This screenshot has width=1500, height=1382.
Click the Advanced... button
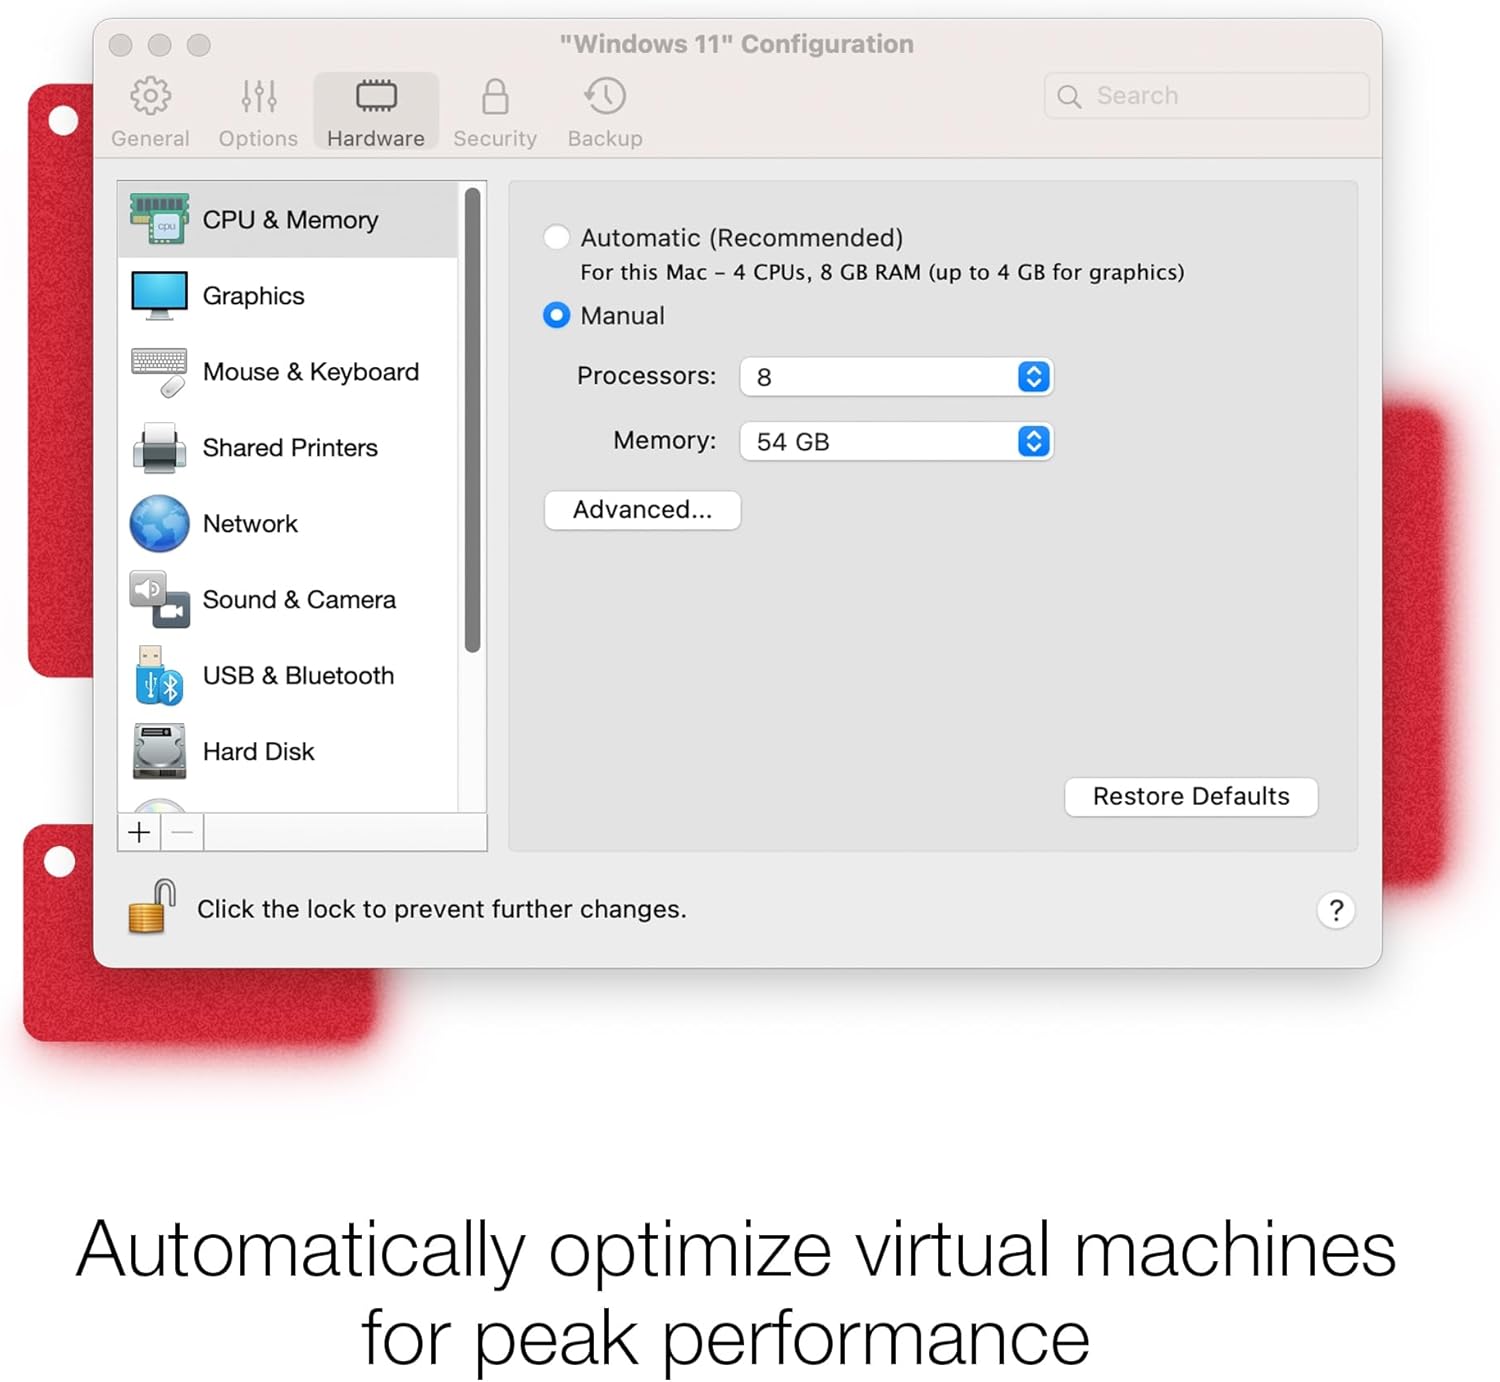643,510
